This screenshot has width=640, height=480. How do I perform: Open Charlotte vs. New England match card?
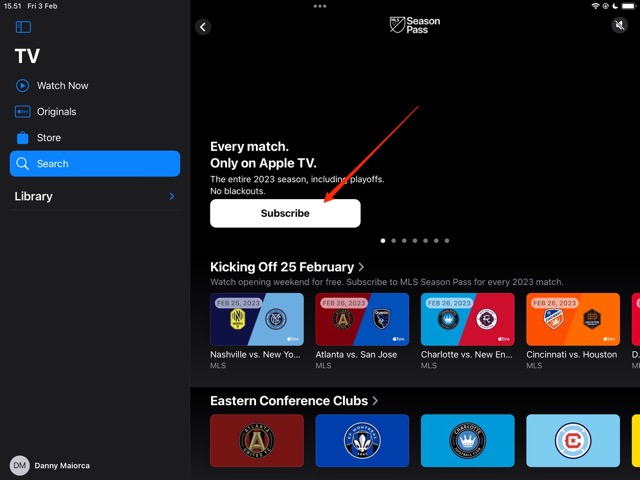coord(468,319)
